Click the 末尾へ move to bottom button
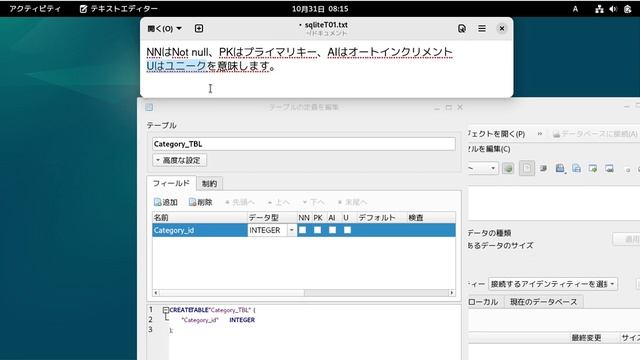This screenshot has width=640, height=360. 353,202
